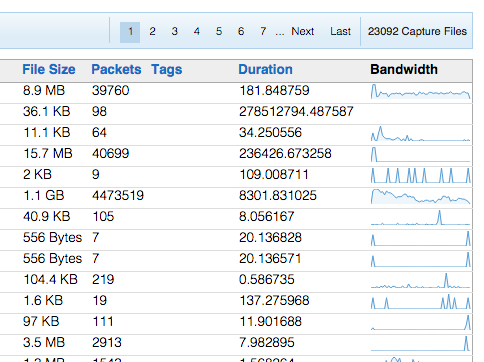
Task: Open bandwidth sparkline for 15.7 MB capture
Action: coord(420,154)
